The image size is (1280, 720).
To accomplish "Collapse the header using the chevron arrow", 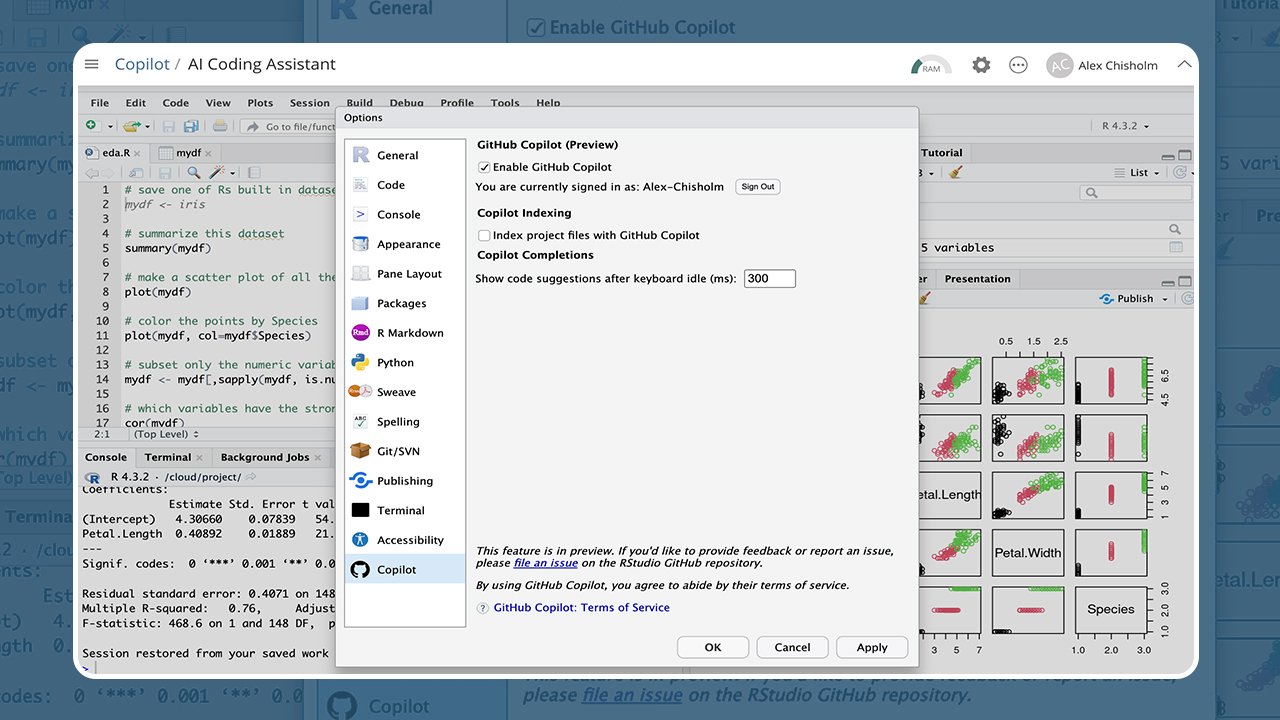I will tap(1184, 65).
